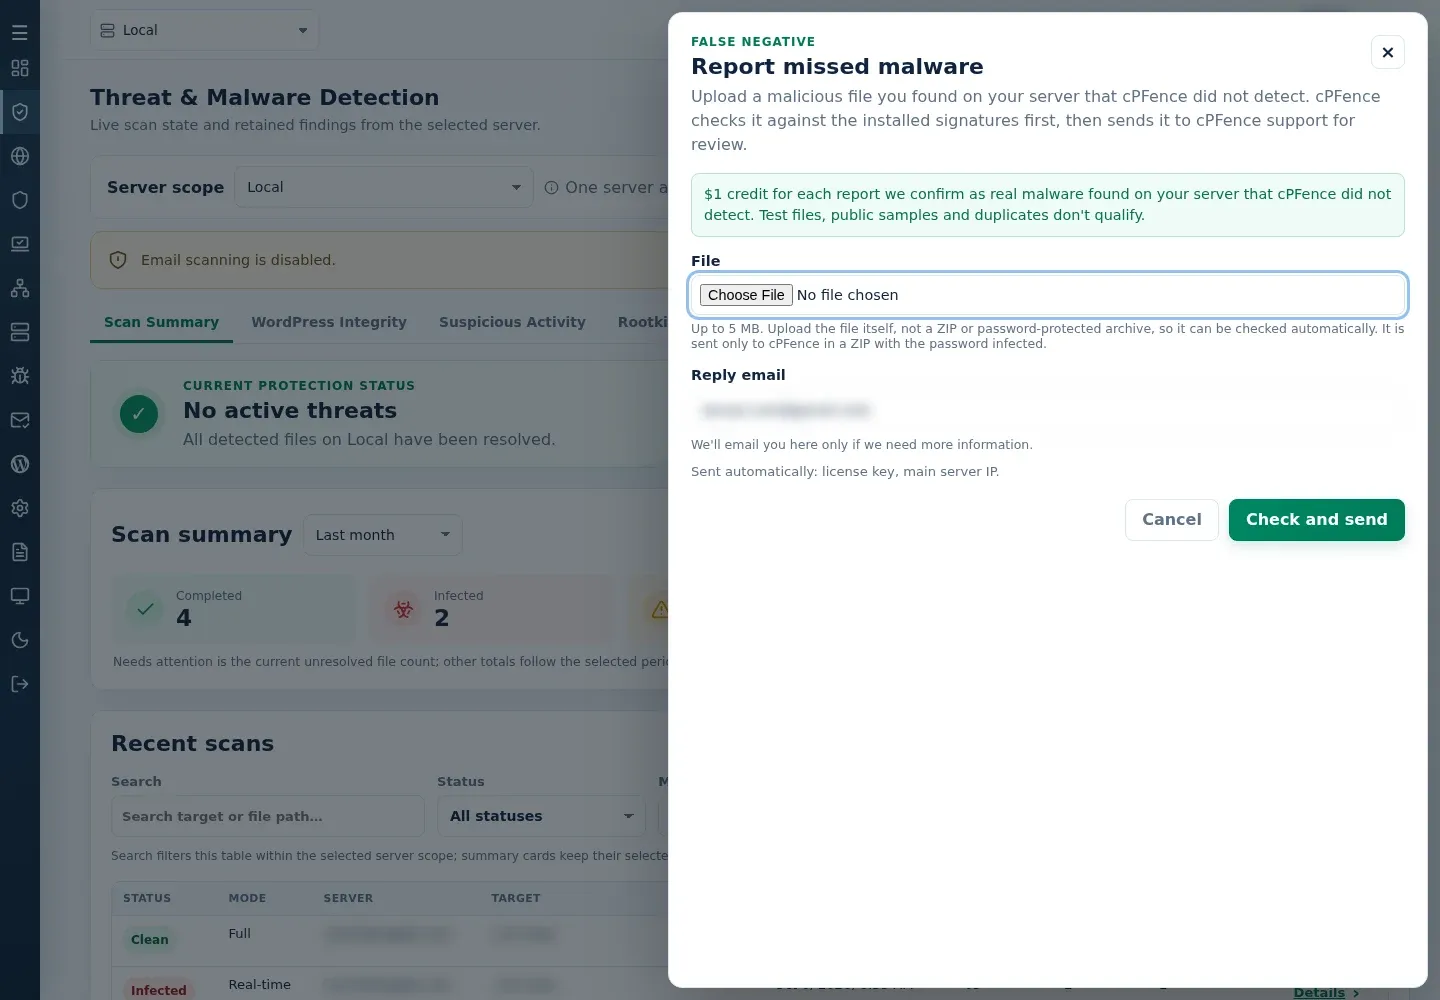1440x1000 pixels.
Task: Click the server racks sidebar icon
Action: pos(20,332)
